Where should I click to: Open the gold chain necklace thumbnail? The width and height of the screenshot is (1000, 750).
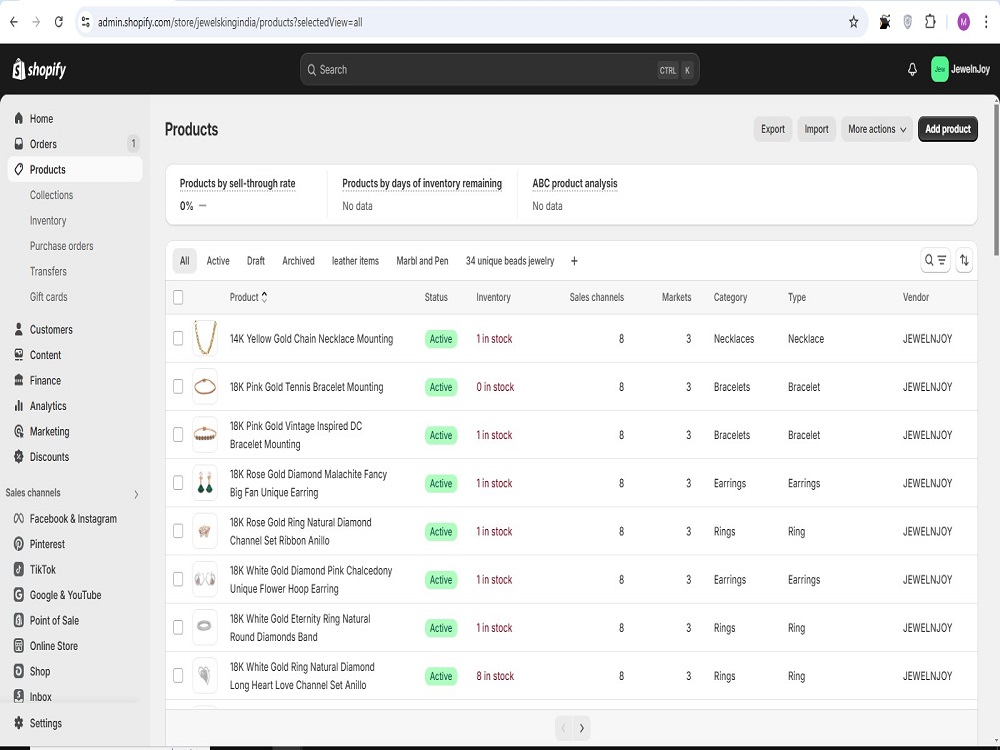point(205,338)
